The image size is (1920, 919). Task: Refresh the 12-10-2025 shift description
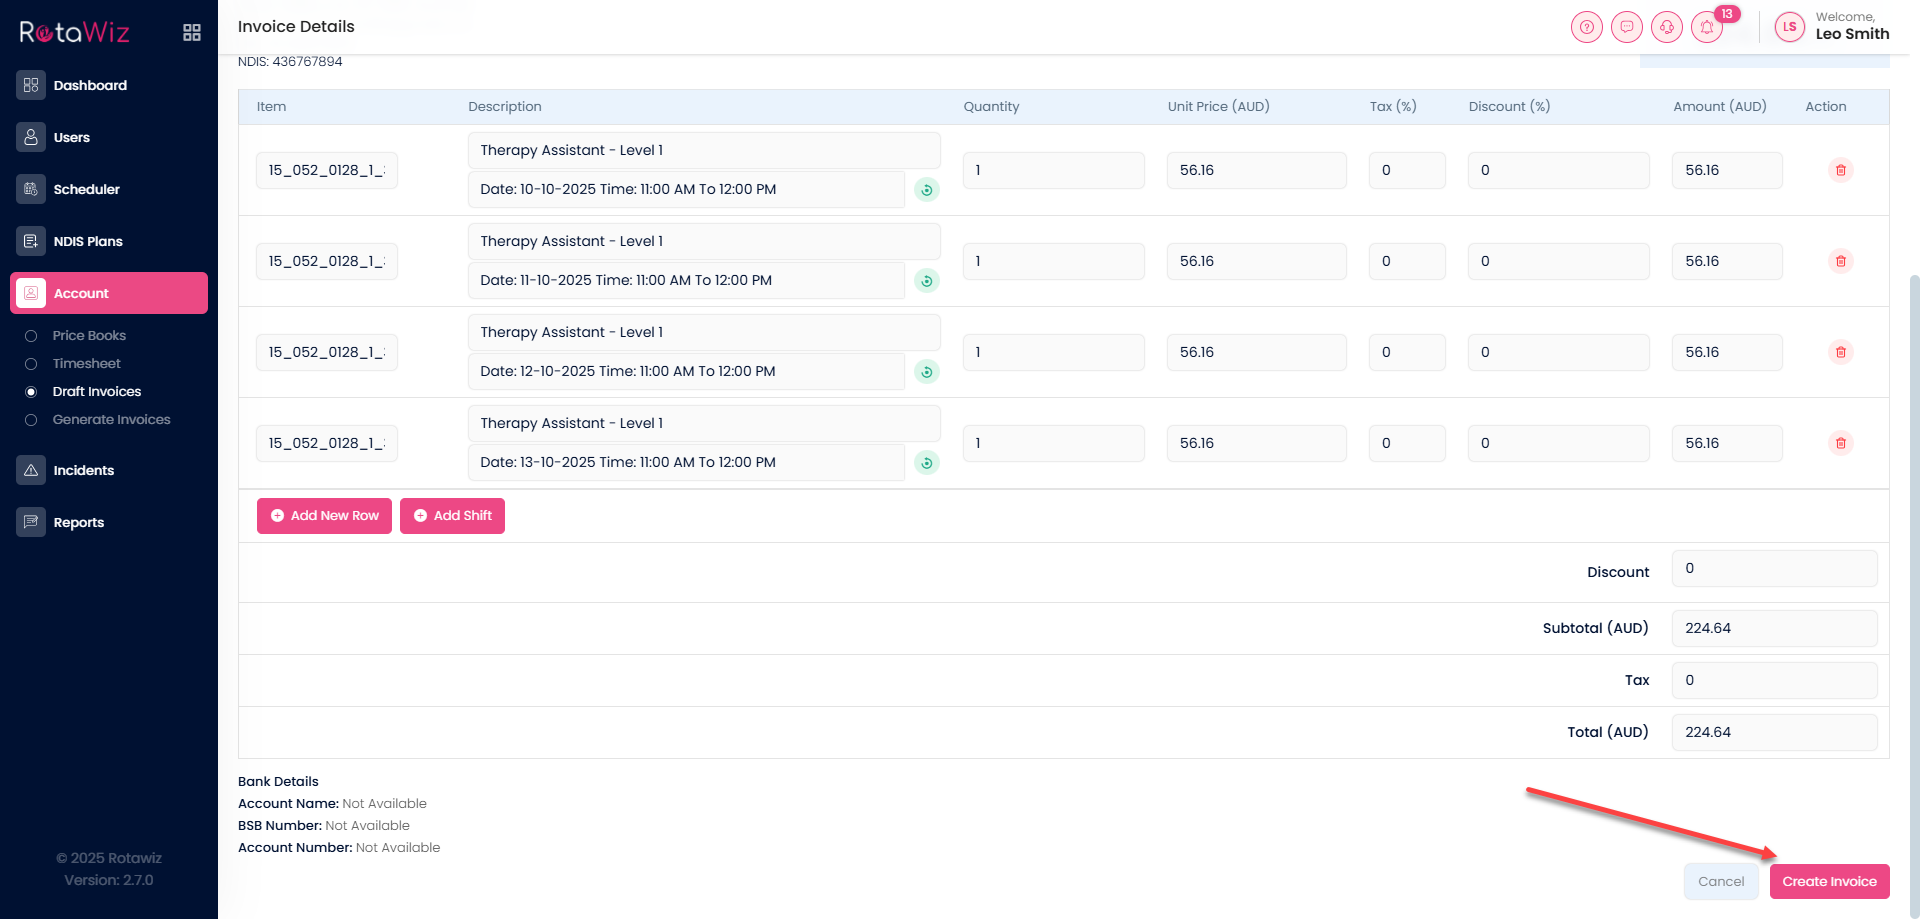(927, 372)
